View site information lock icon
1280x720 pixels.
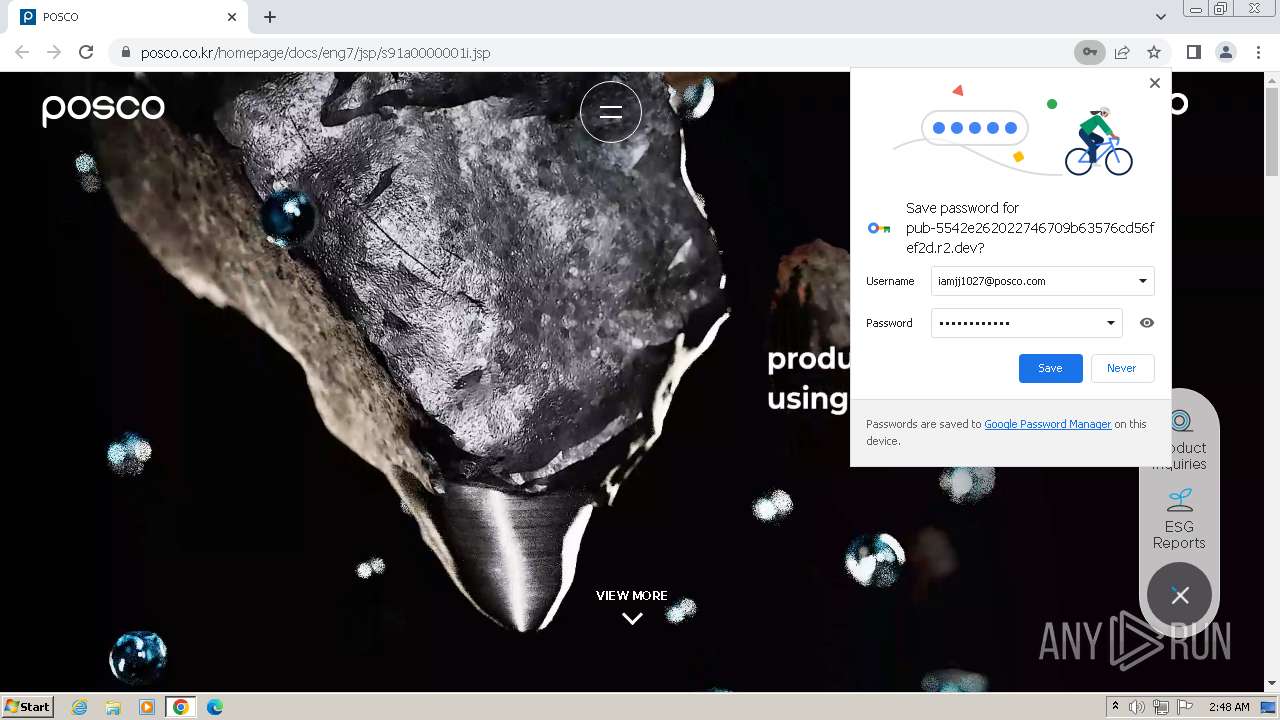click(125, 52)
